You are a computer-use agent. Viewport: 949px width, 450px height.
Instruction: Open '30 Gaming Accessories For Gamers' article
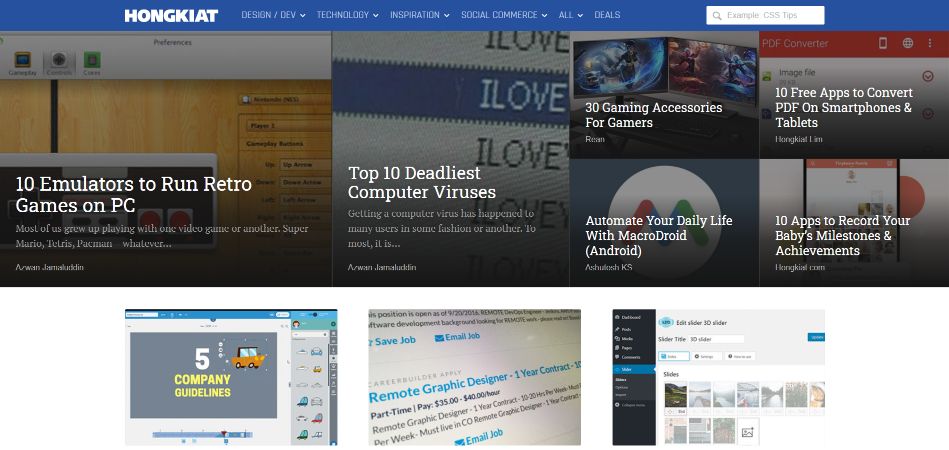[654, 115]
